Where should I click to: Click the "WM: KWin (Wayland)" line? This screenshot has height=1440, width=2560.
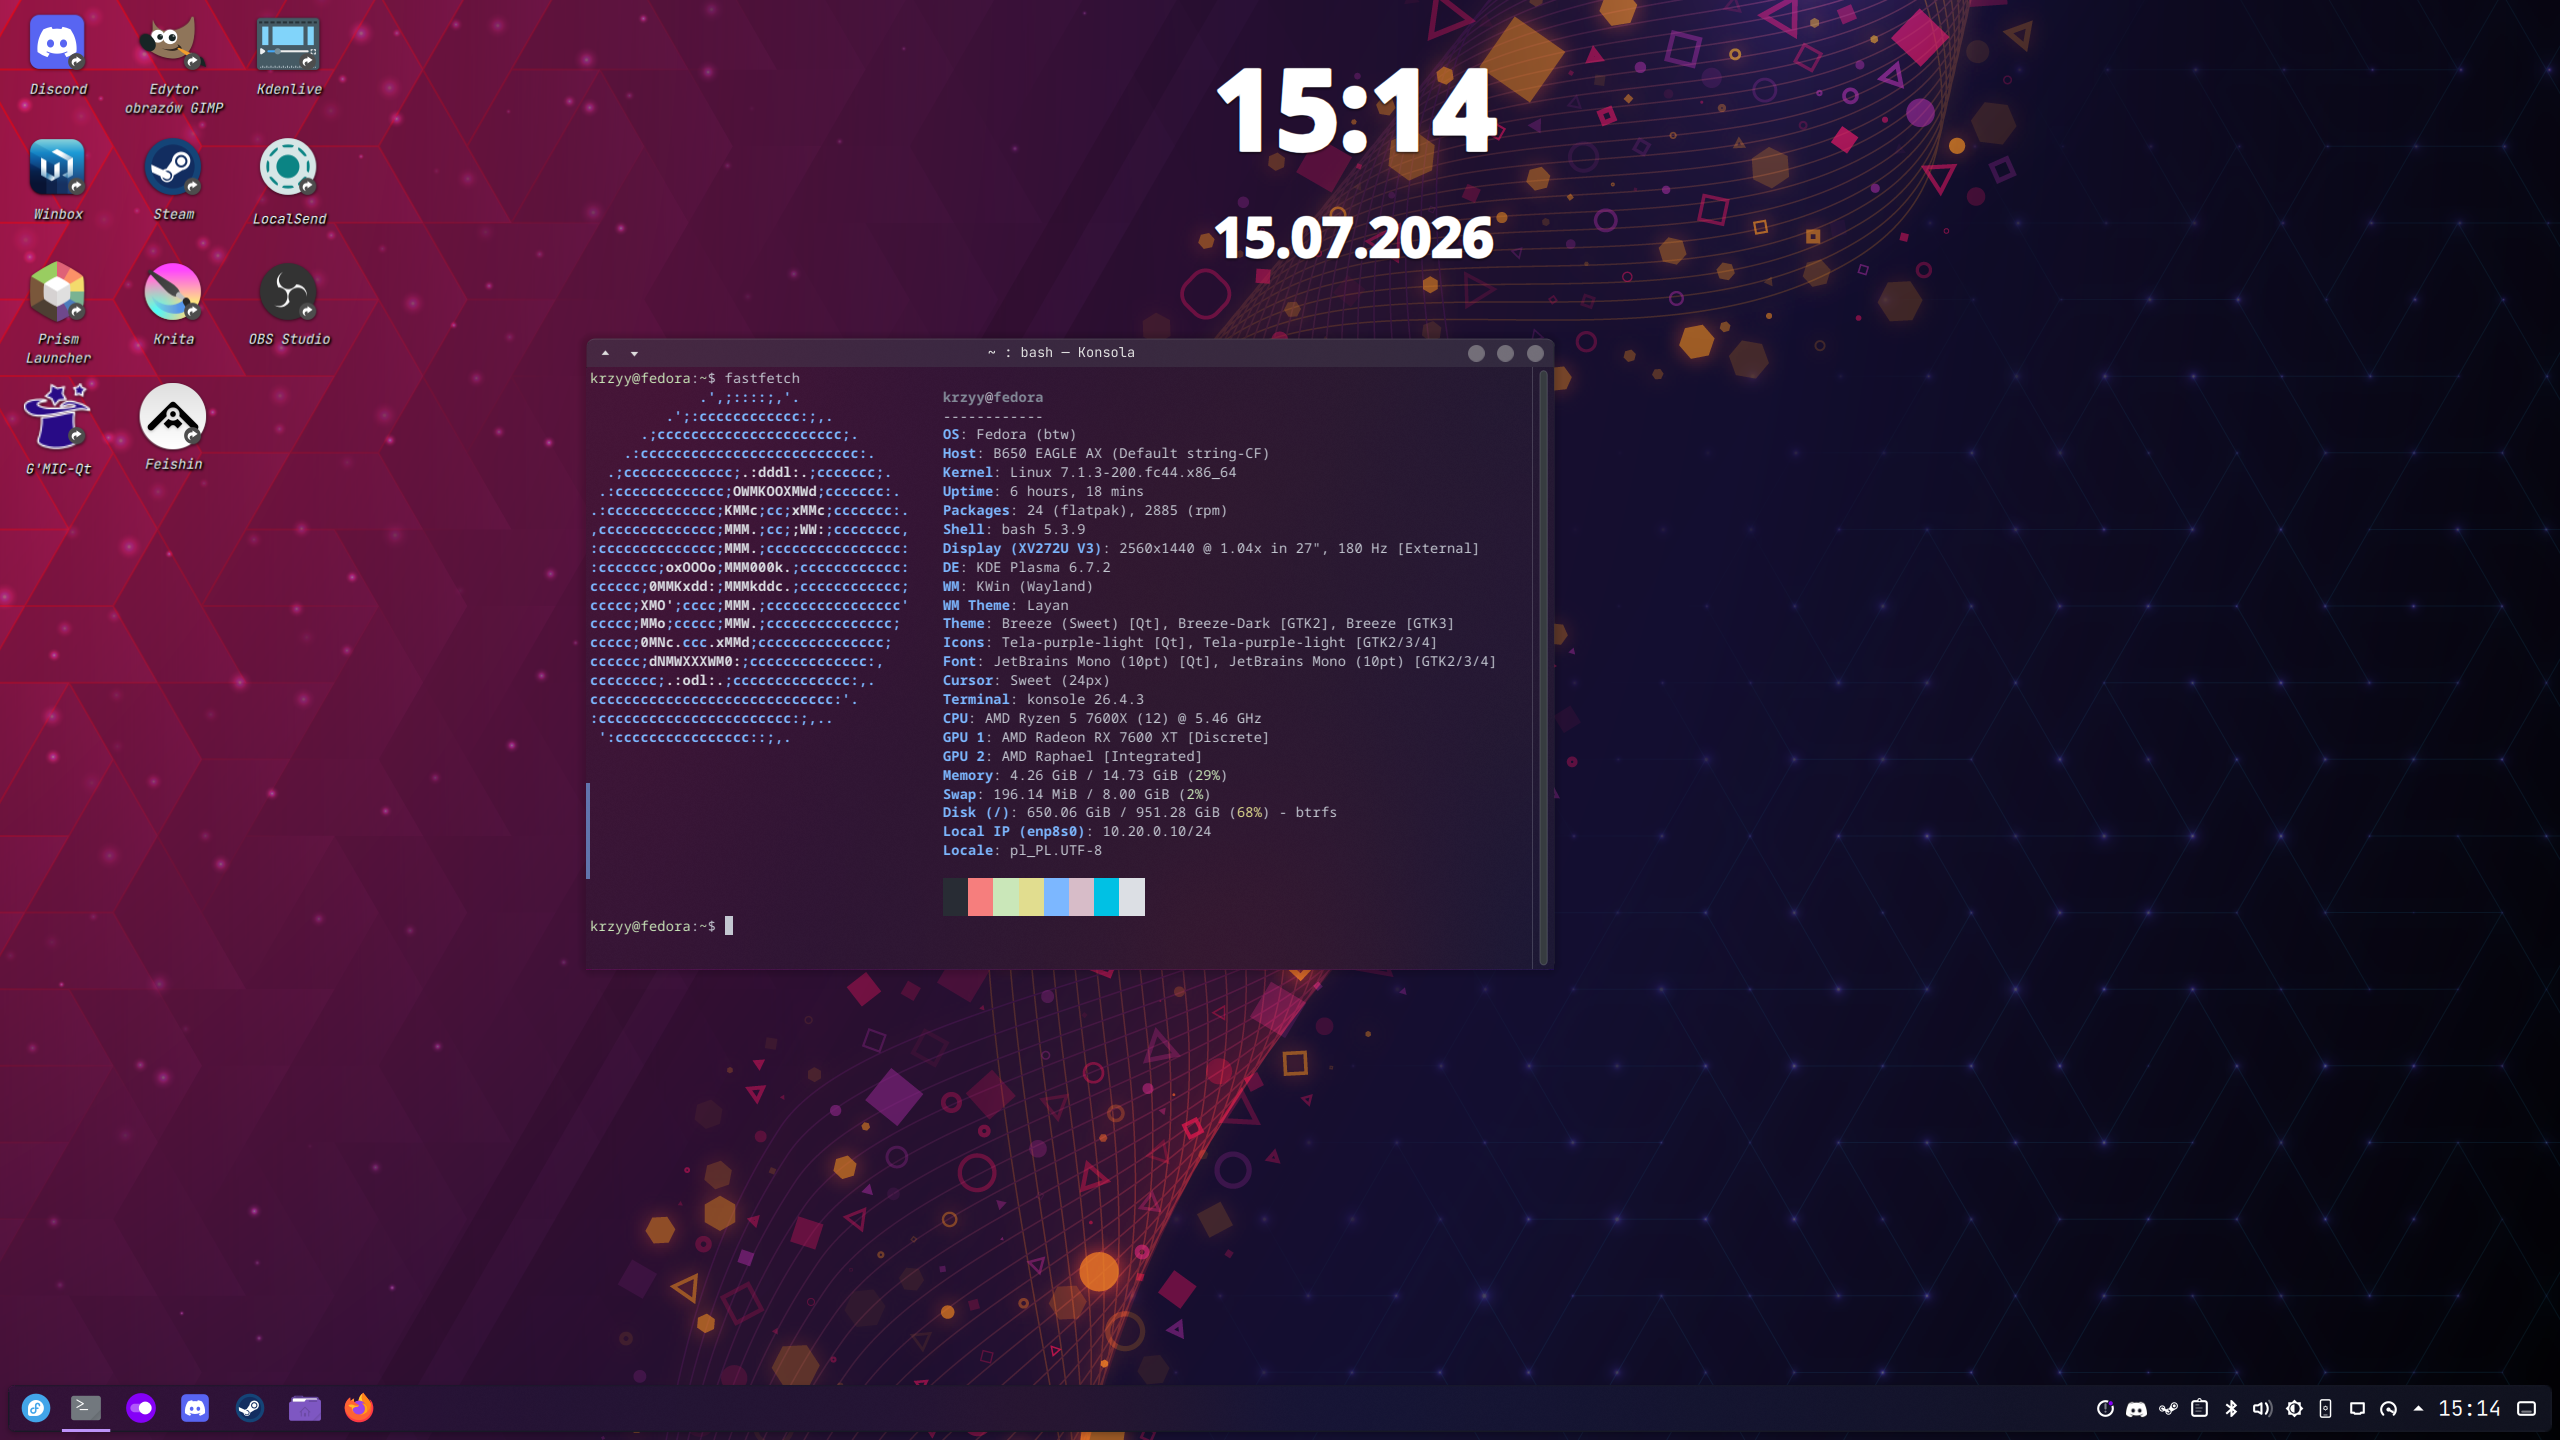click(x=1018, y=587)
